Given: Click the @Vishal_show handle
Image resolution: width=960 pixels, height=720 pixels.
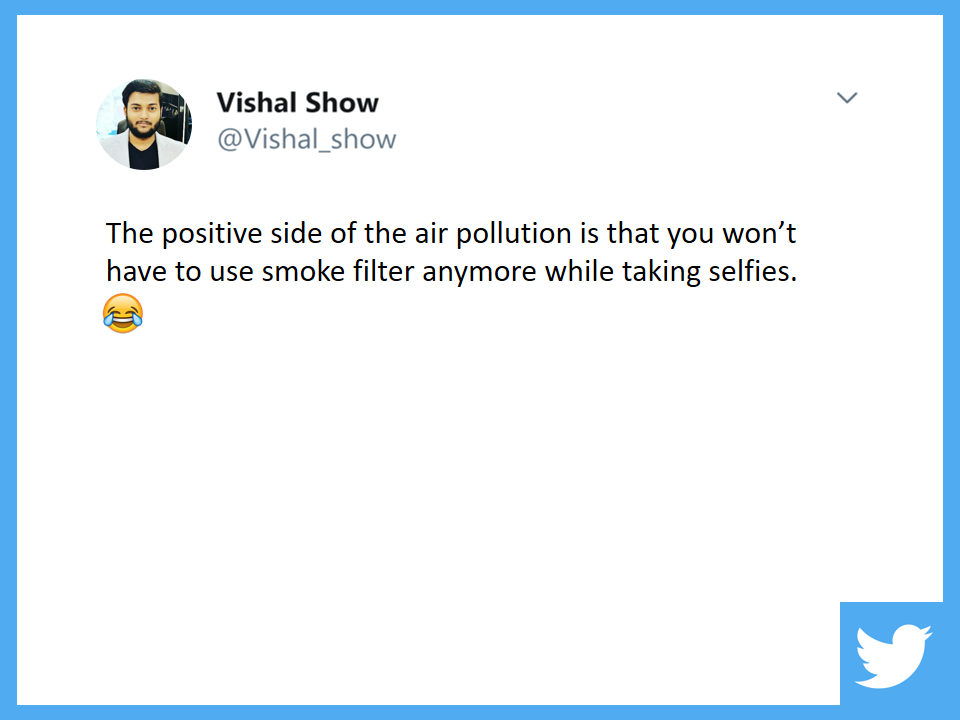Looking at the screenshot, I should coord(307,139).
